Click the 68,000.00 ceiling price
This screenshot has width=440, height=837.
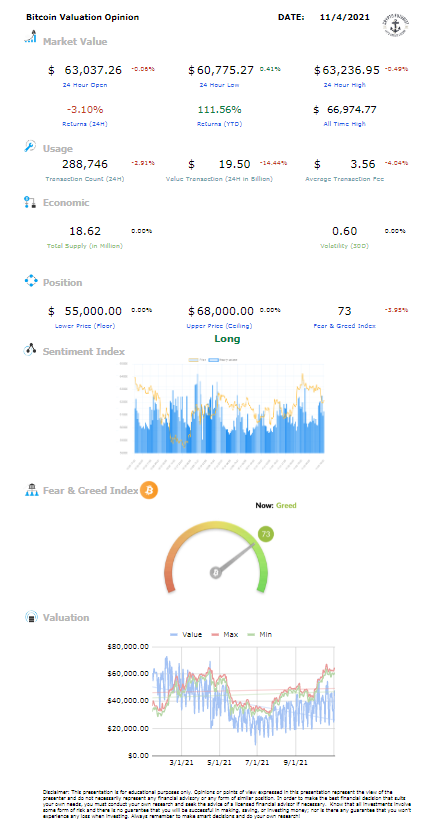tap(225, 311)
